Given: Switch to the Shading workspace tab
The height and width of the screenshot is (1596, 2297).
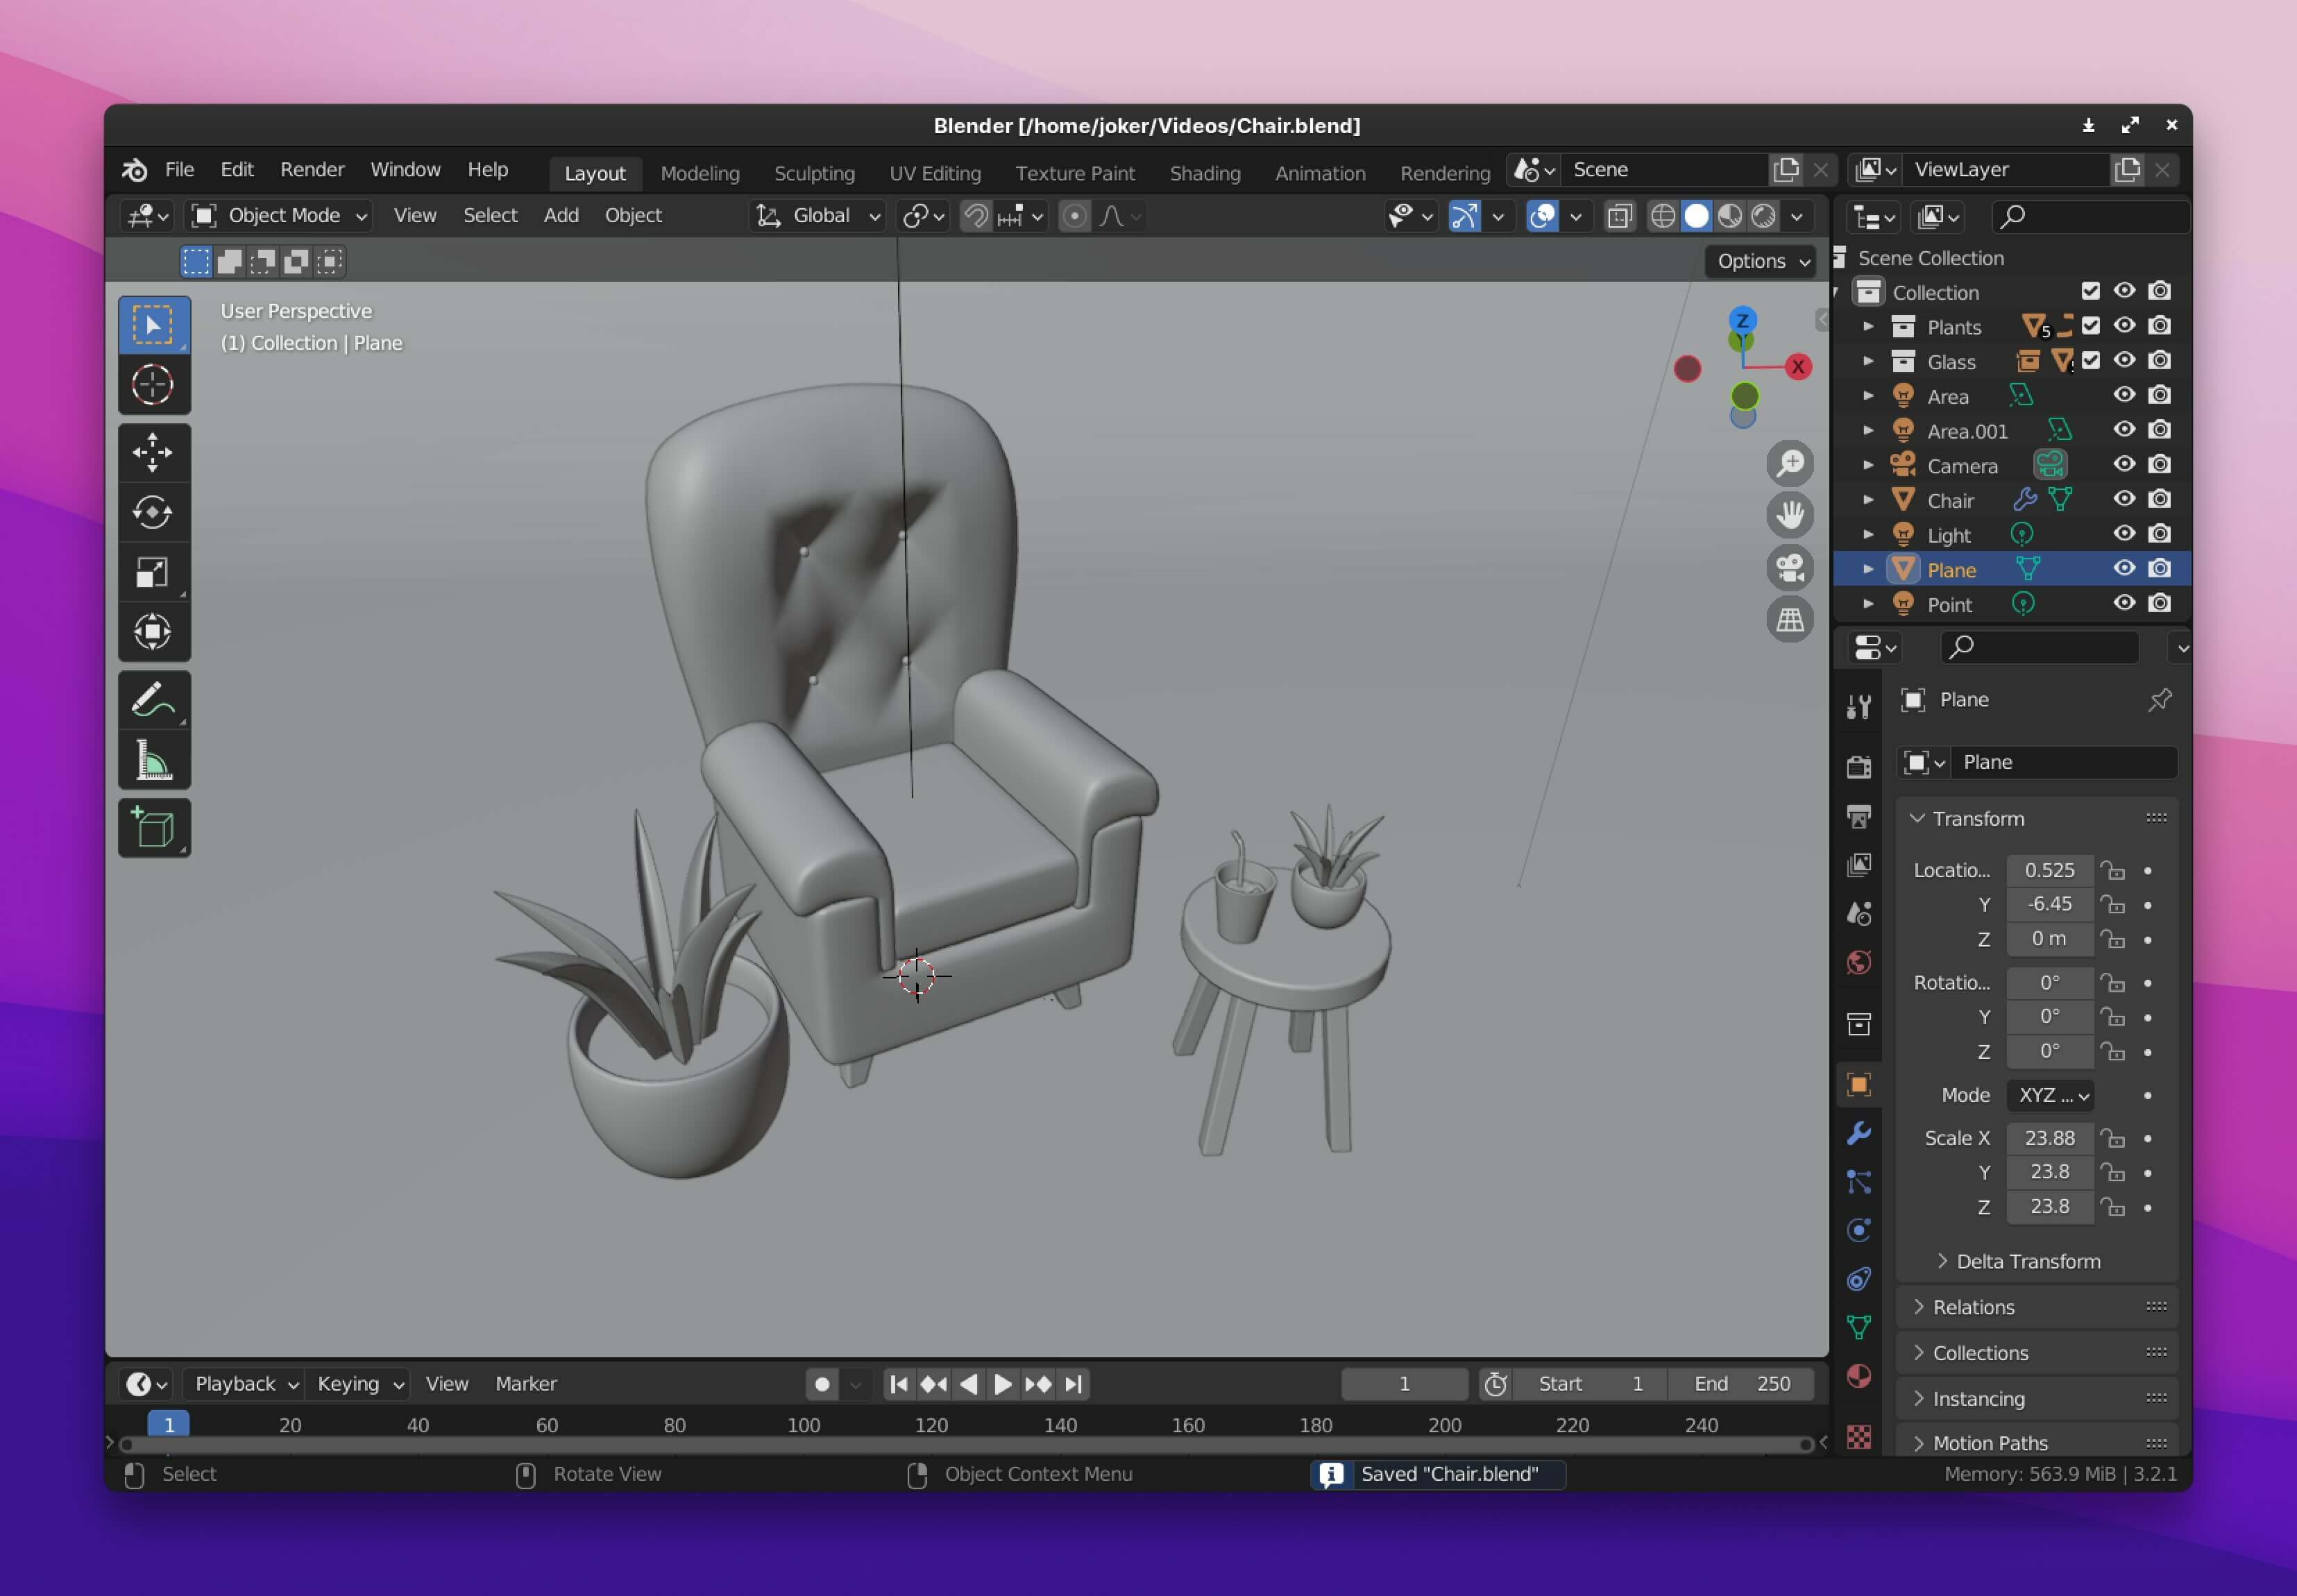Looking at the screenshot, I should pos(1204,173).
